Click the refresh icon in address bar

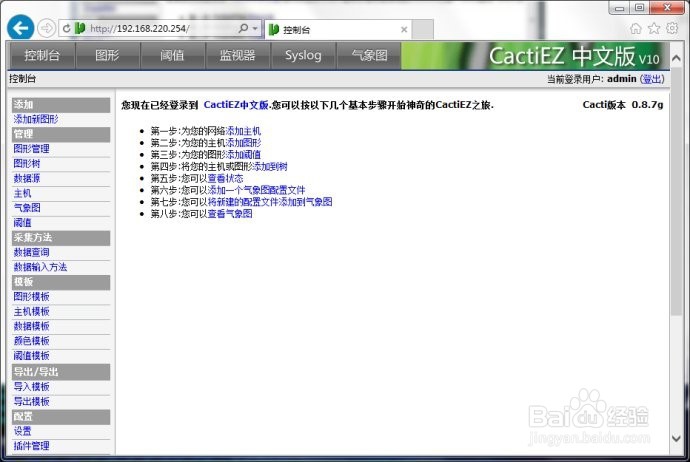66,29
